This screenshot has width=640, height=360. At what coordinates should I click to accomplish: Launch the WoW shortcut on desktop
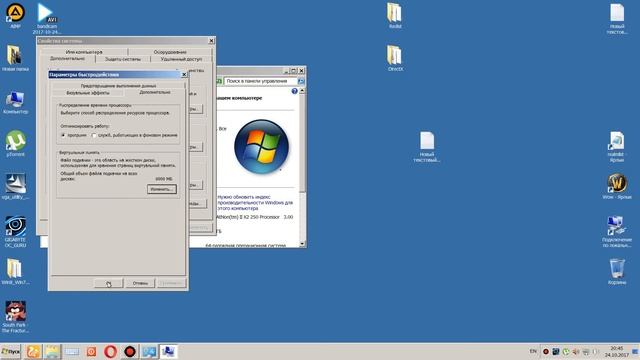tap(617, 186)
